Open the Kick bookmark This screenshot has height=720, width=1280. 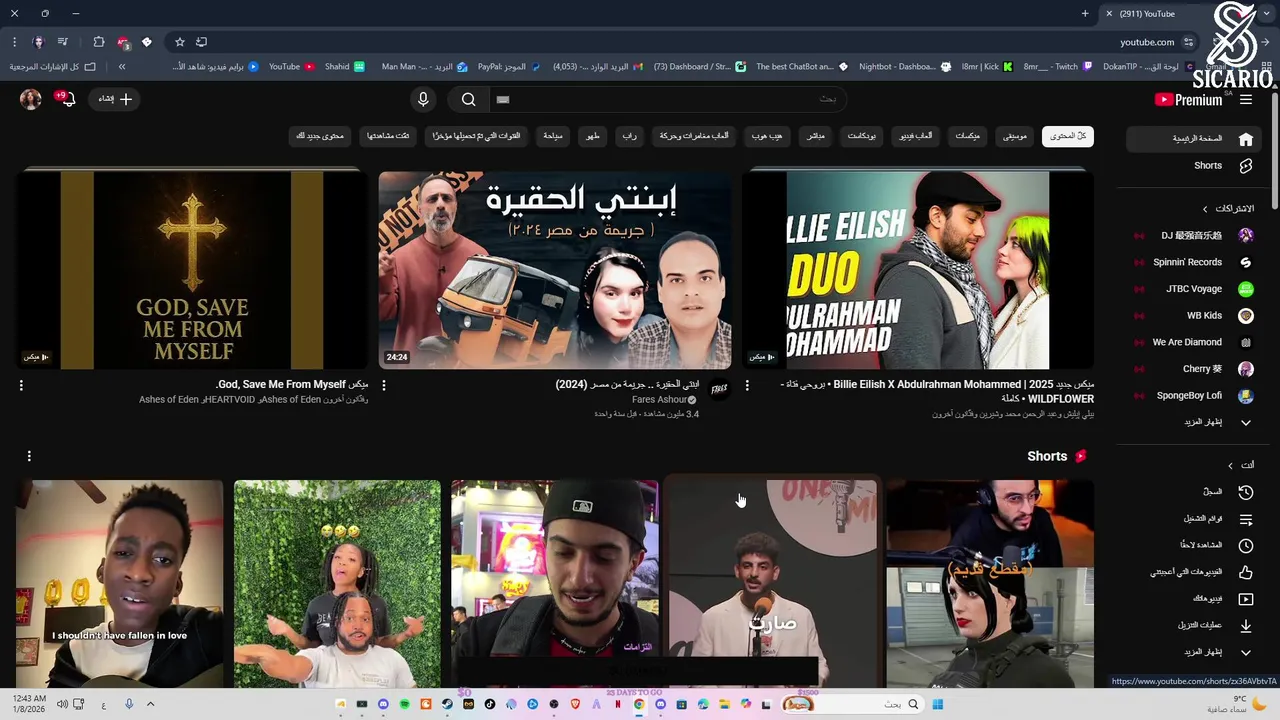[x=987, y=67]
